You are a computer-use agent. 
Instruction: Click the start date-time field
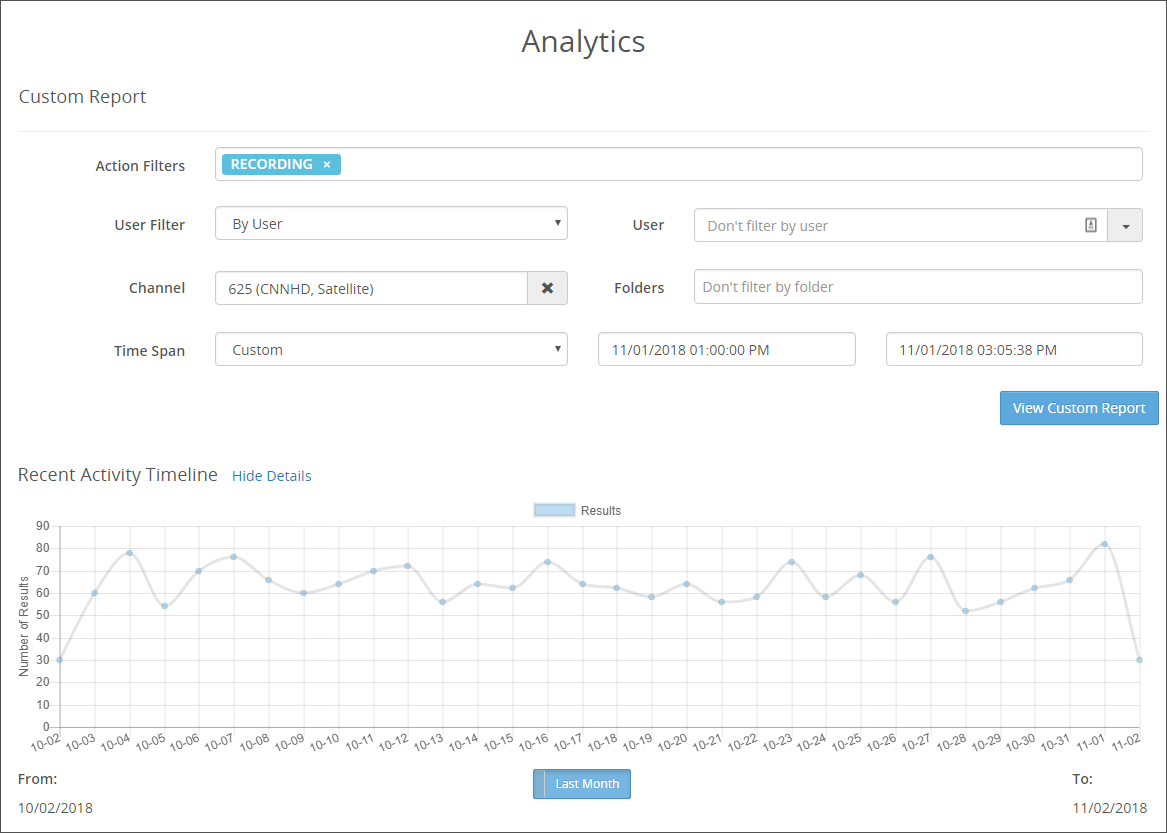726,349
